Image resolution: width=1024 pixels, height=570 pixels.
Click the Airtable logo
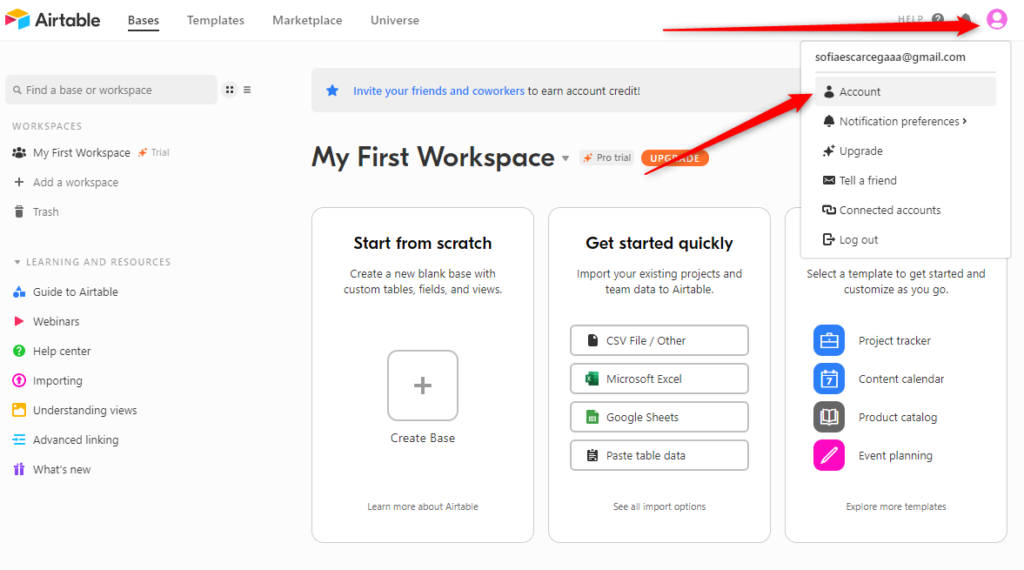(x=52, y=20)
